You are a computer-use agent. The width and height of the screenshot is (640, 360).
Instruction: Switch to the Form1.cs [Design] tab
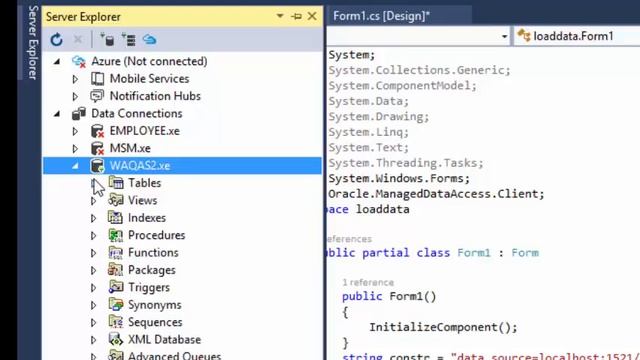(x=381, y=16)
